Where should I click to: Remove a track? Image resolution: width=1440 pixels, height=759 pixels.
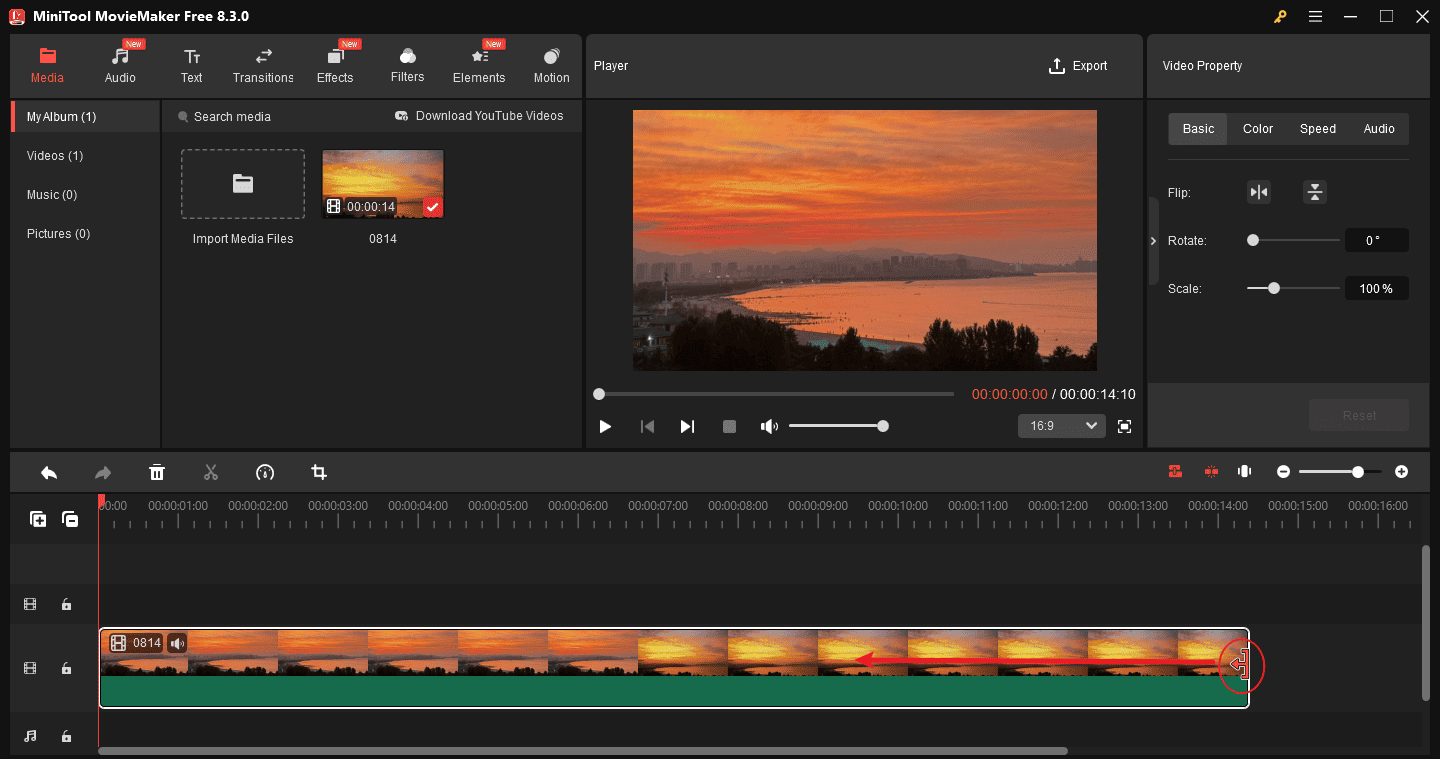tap(70, 519)
